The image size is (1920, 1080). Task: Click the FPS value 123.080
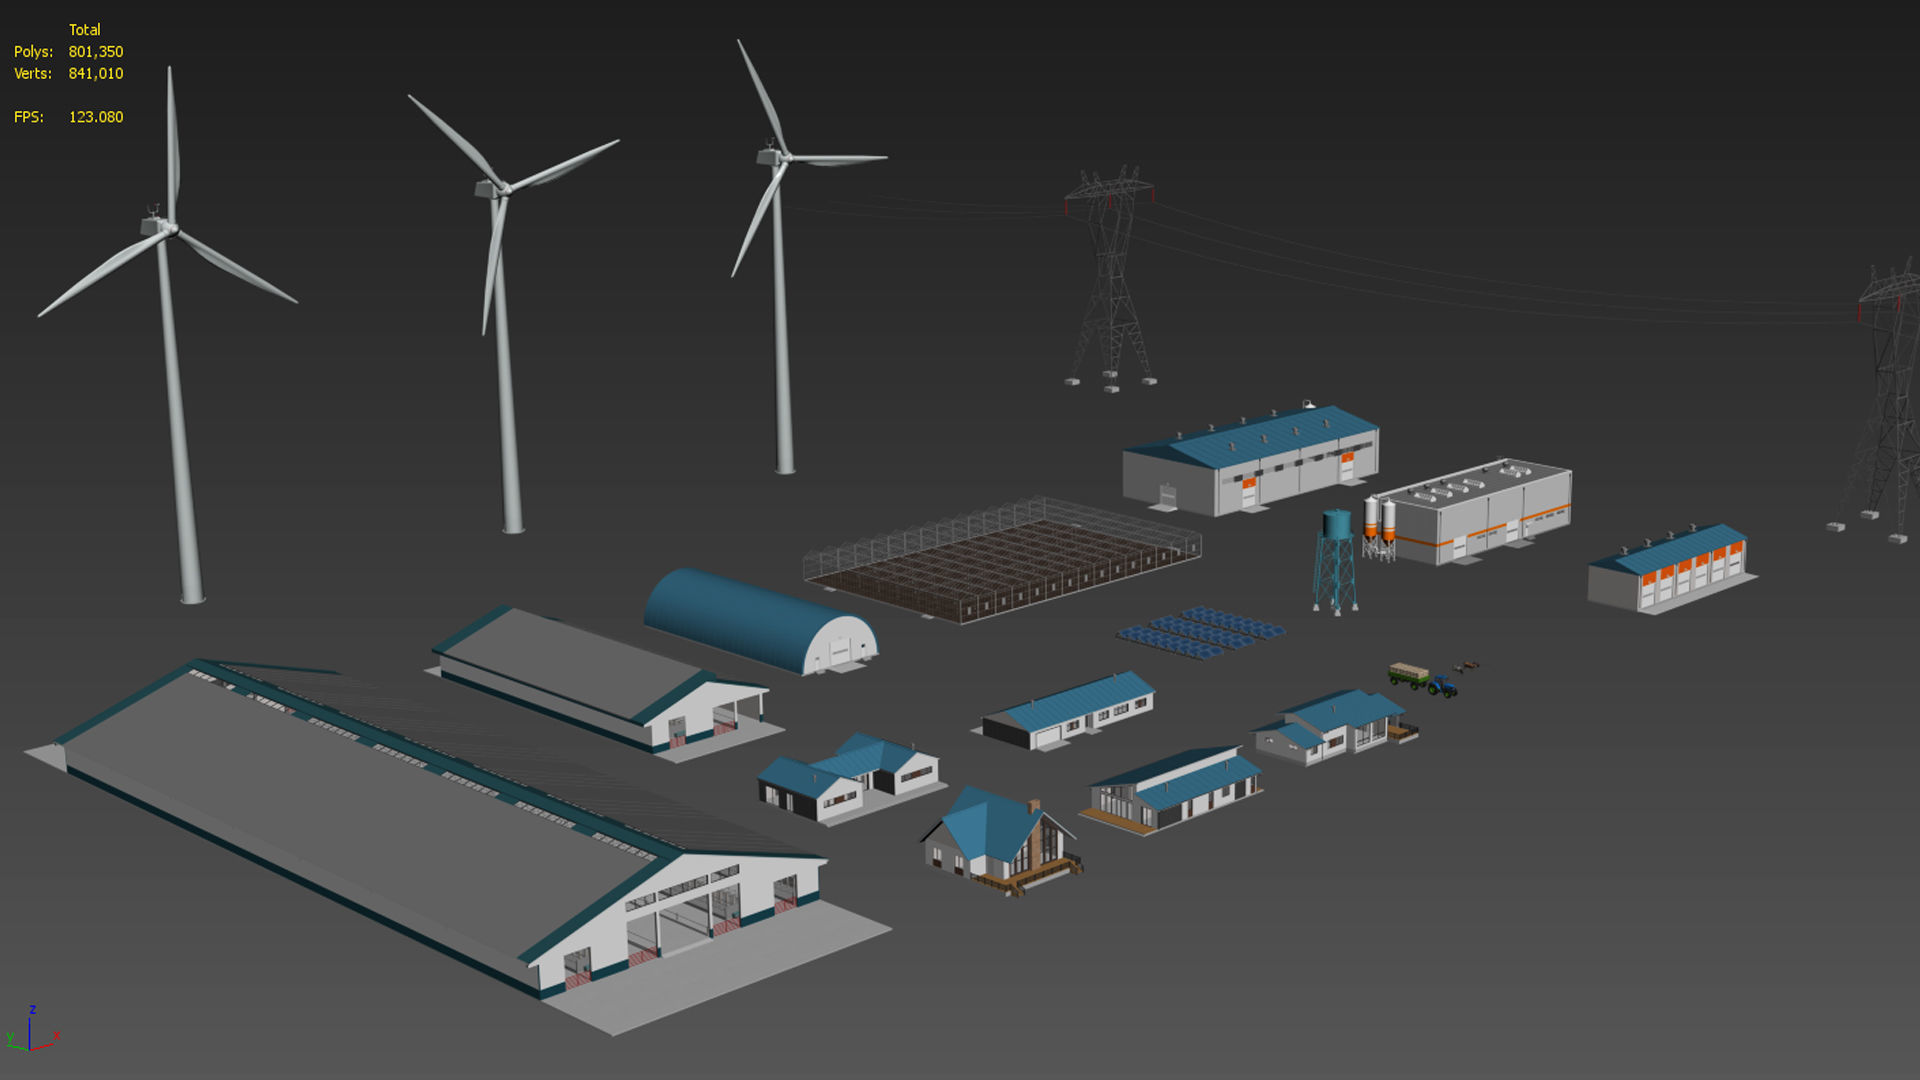point(96,117)
